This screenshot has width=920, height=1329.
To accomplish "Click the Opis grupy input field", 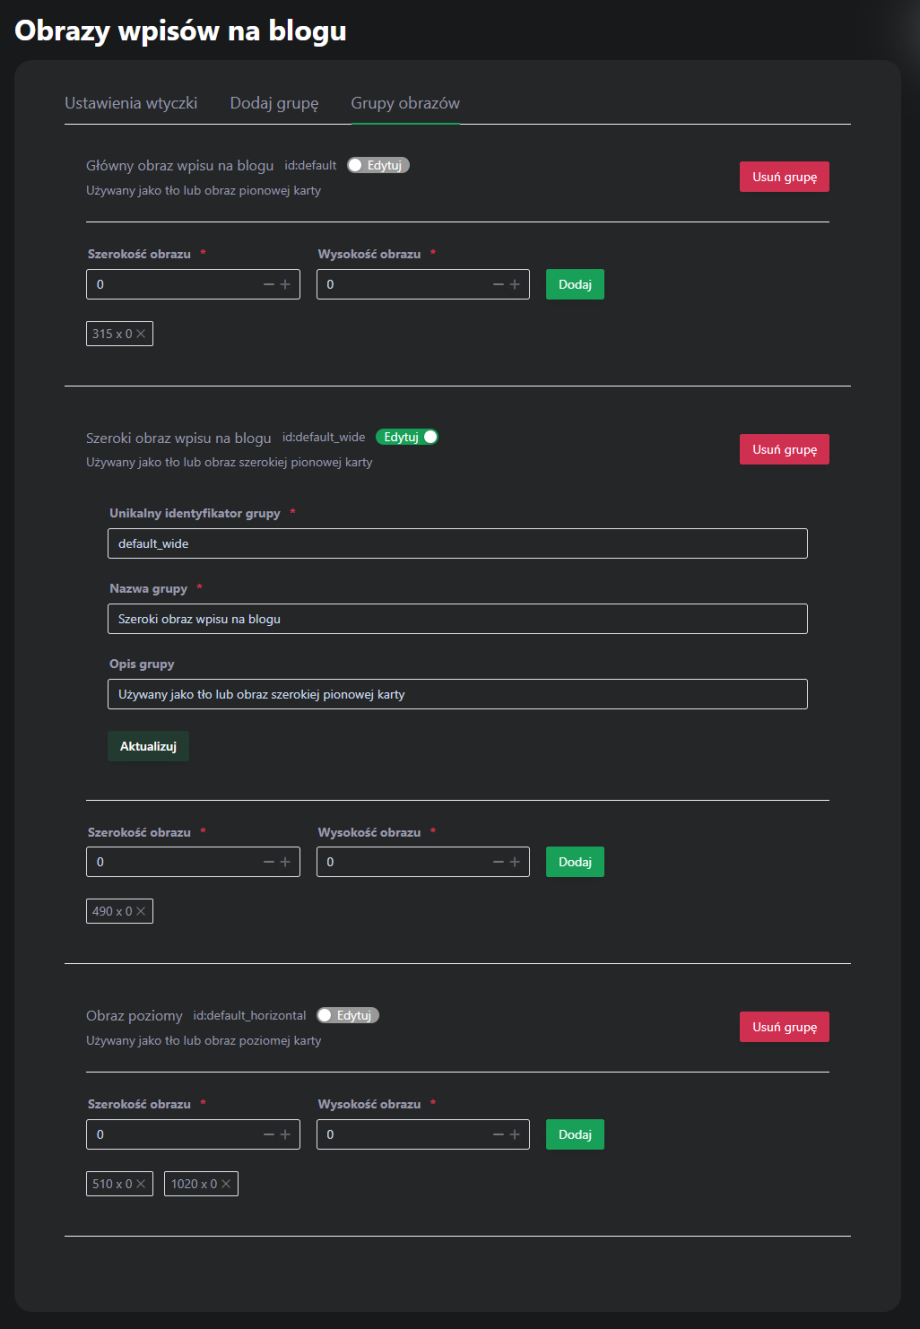I will click(457, 694).
